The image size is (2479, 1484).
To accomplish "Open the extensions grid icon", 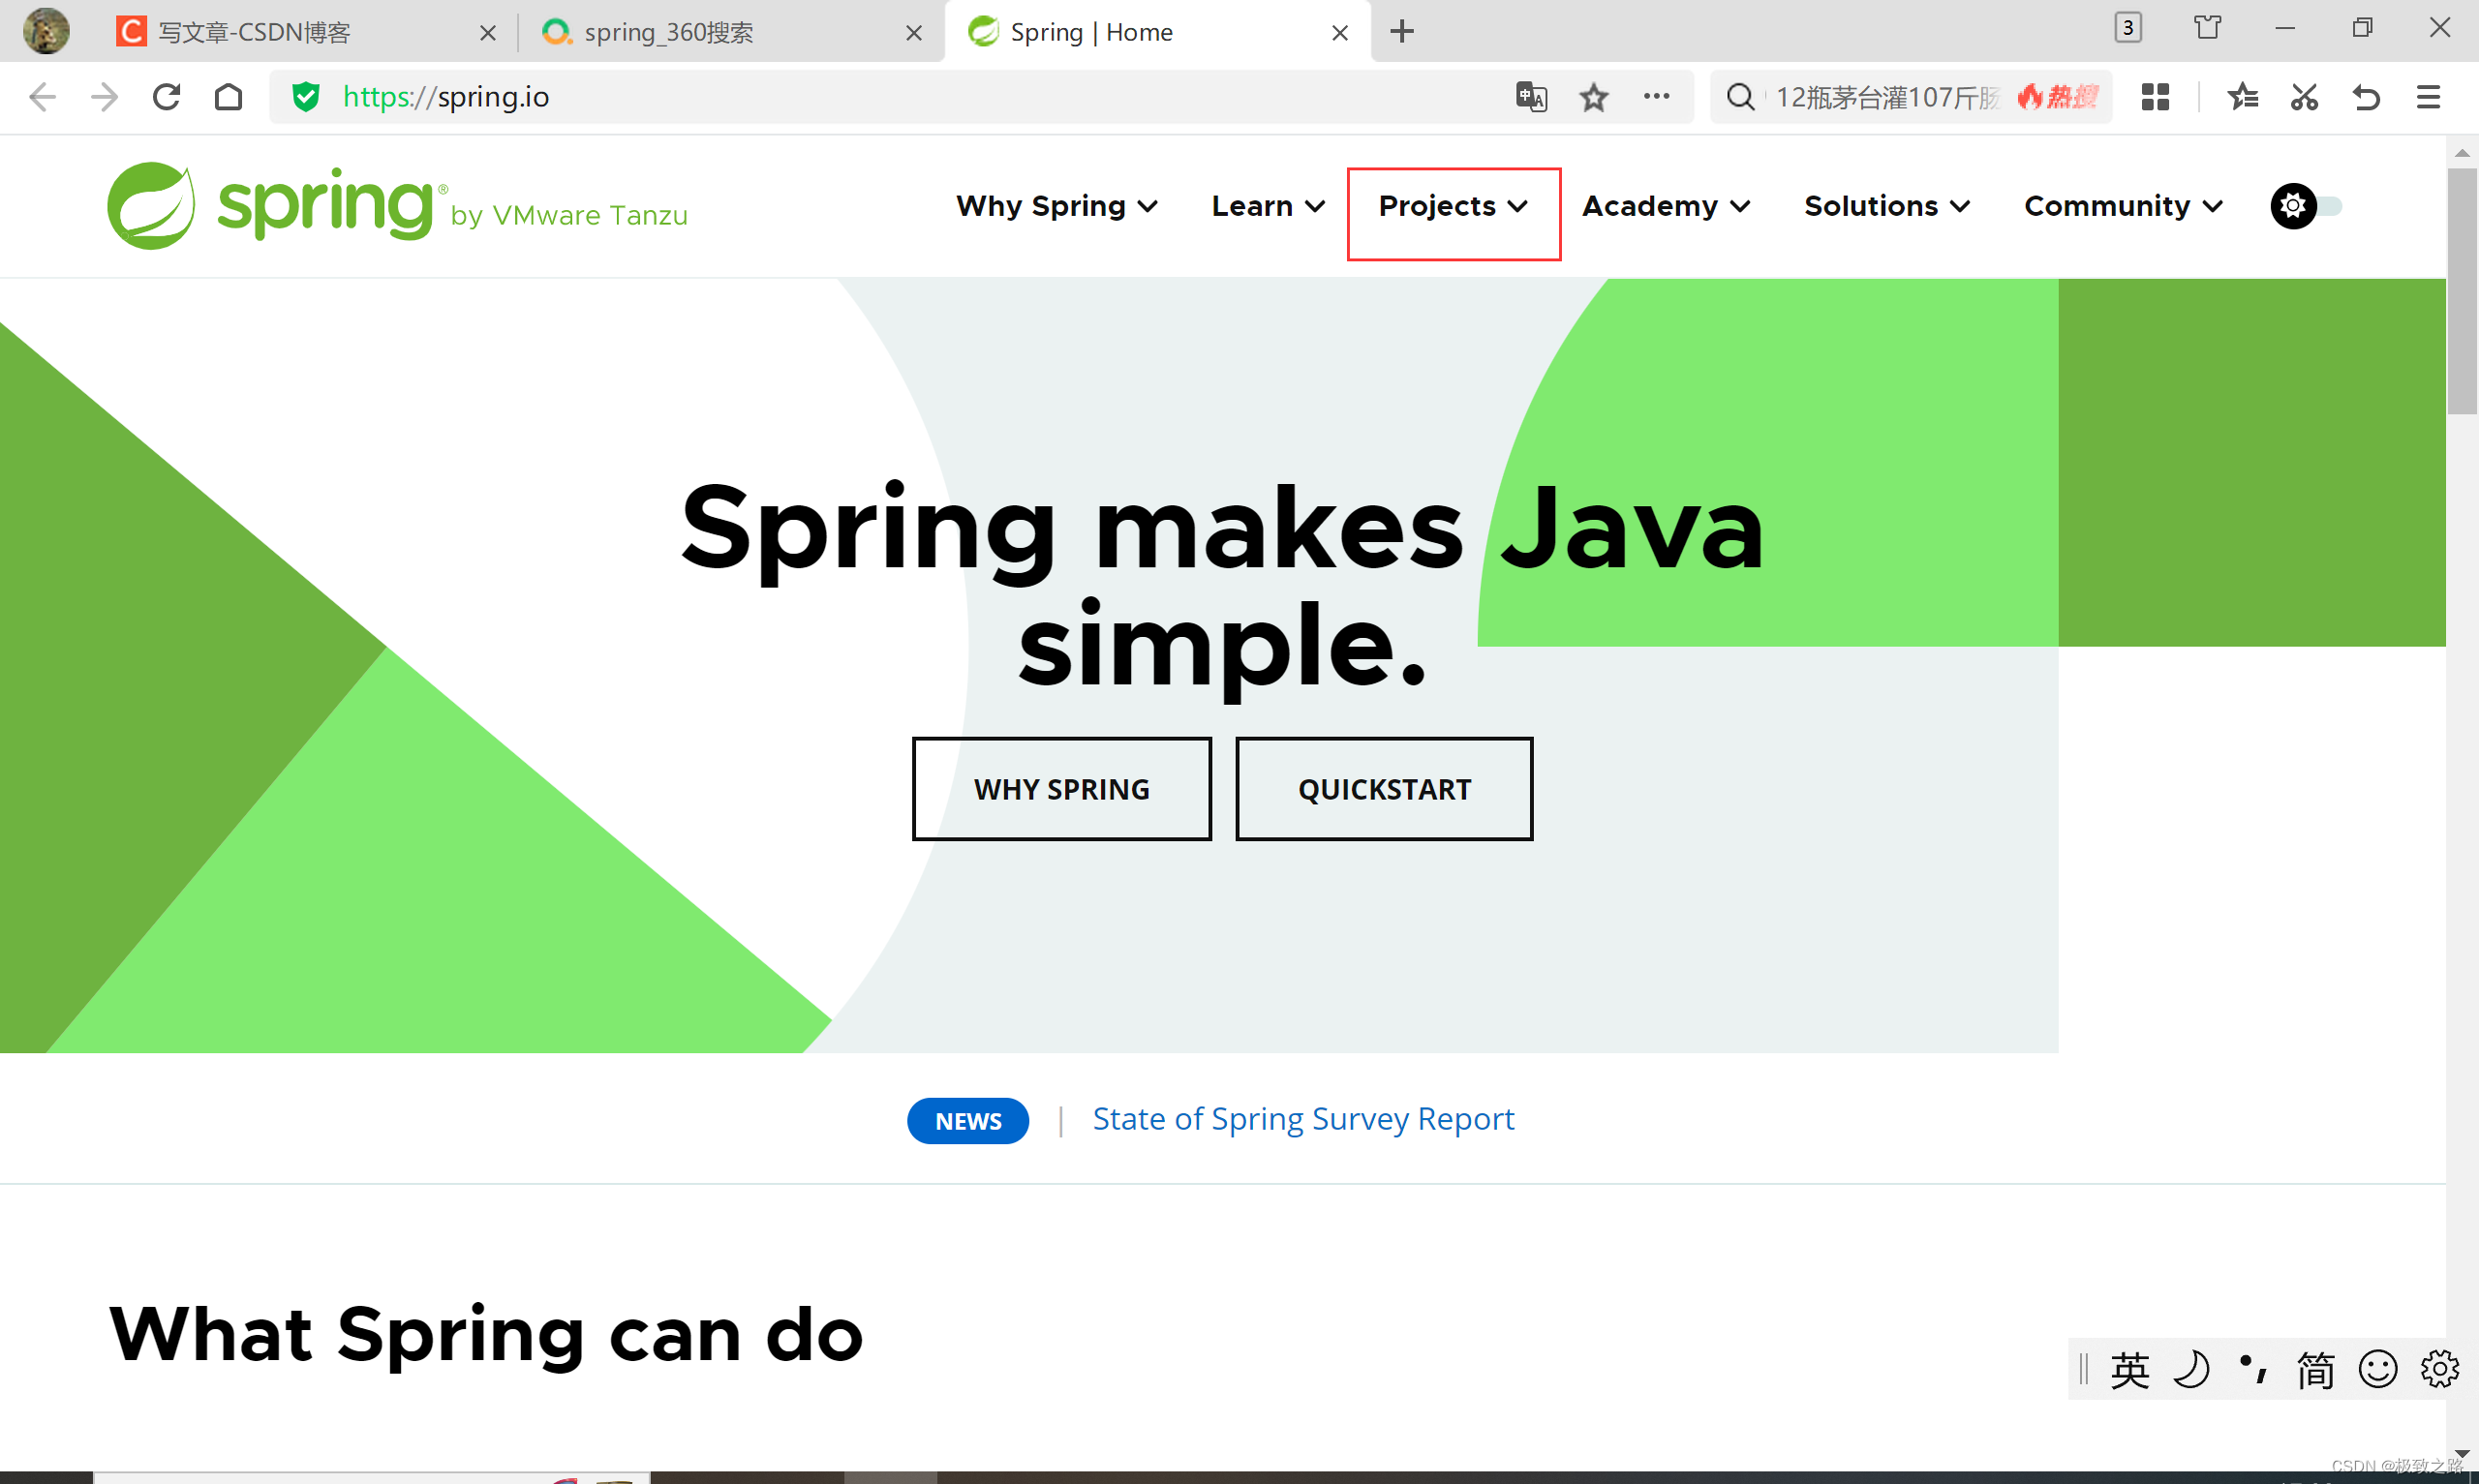I will (2155, 97).
